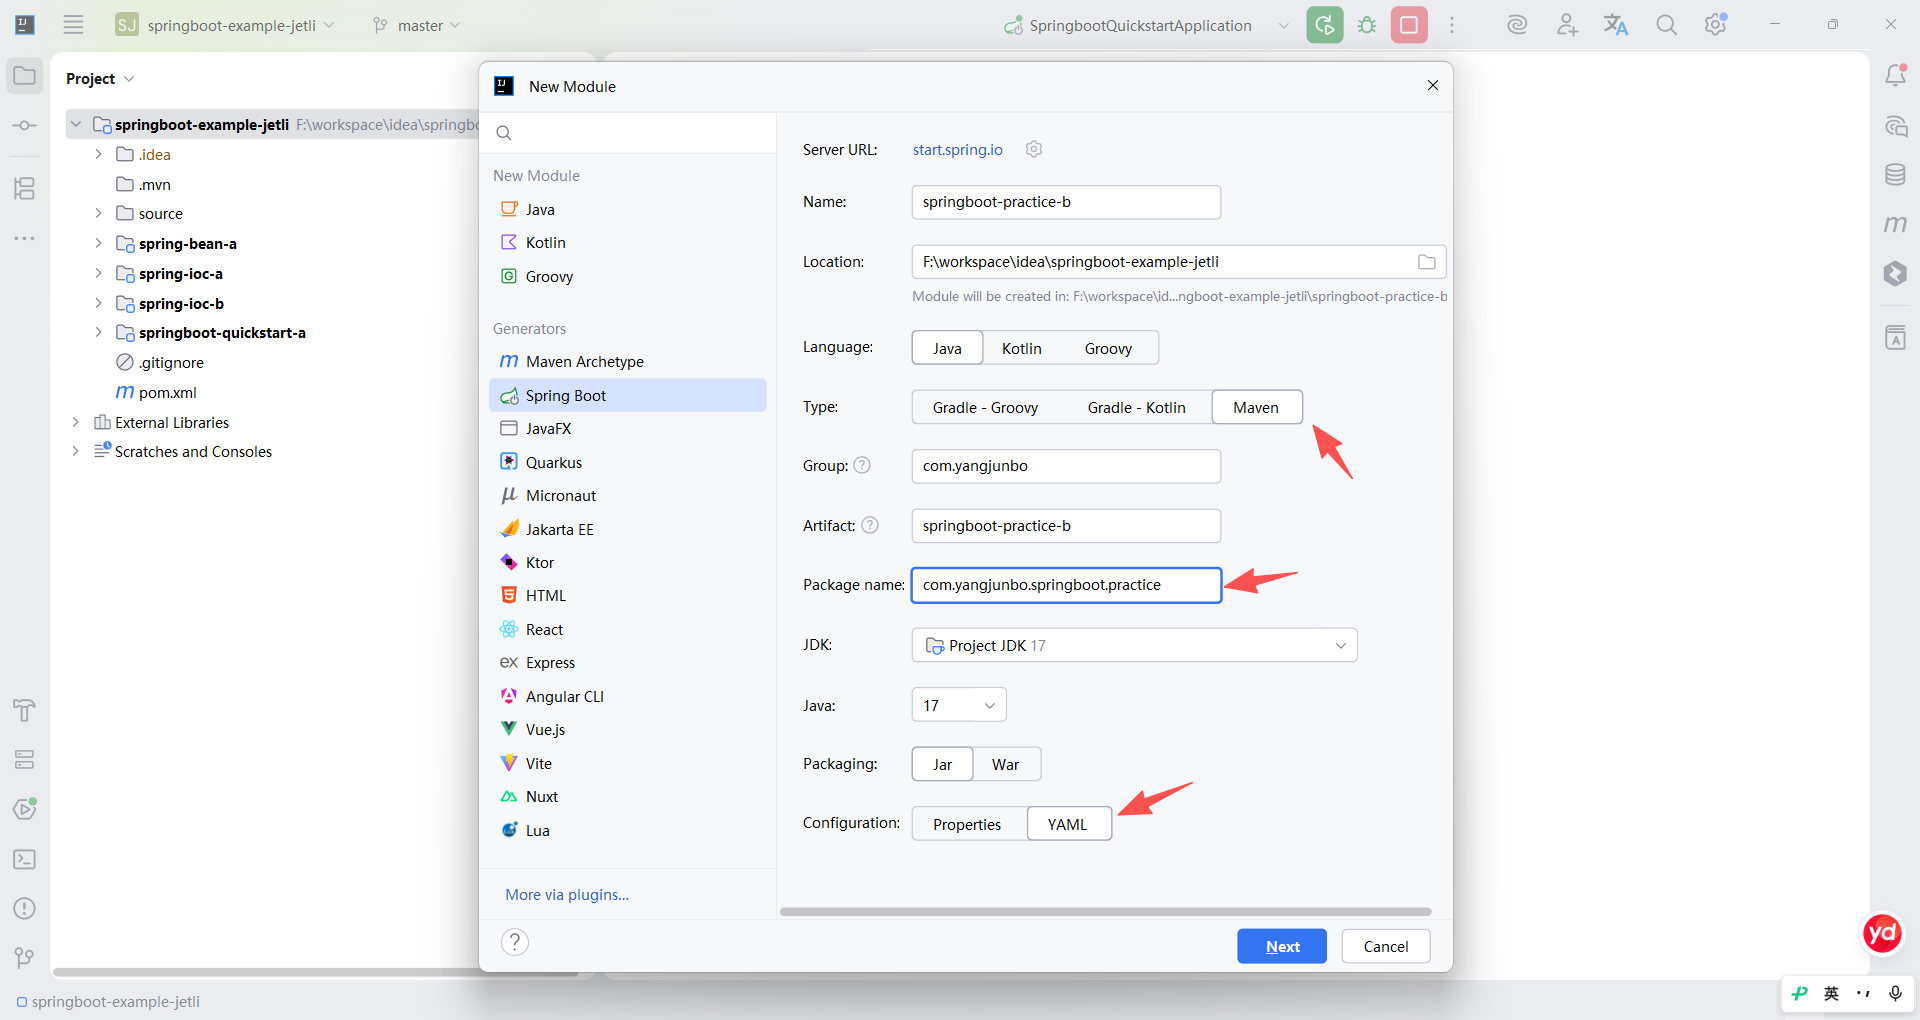The height and width of the screenshot is (1020, 1920).
Task: Expand the spring-bean-a module
Action: click(98, 243)
